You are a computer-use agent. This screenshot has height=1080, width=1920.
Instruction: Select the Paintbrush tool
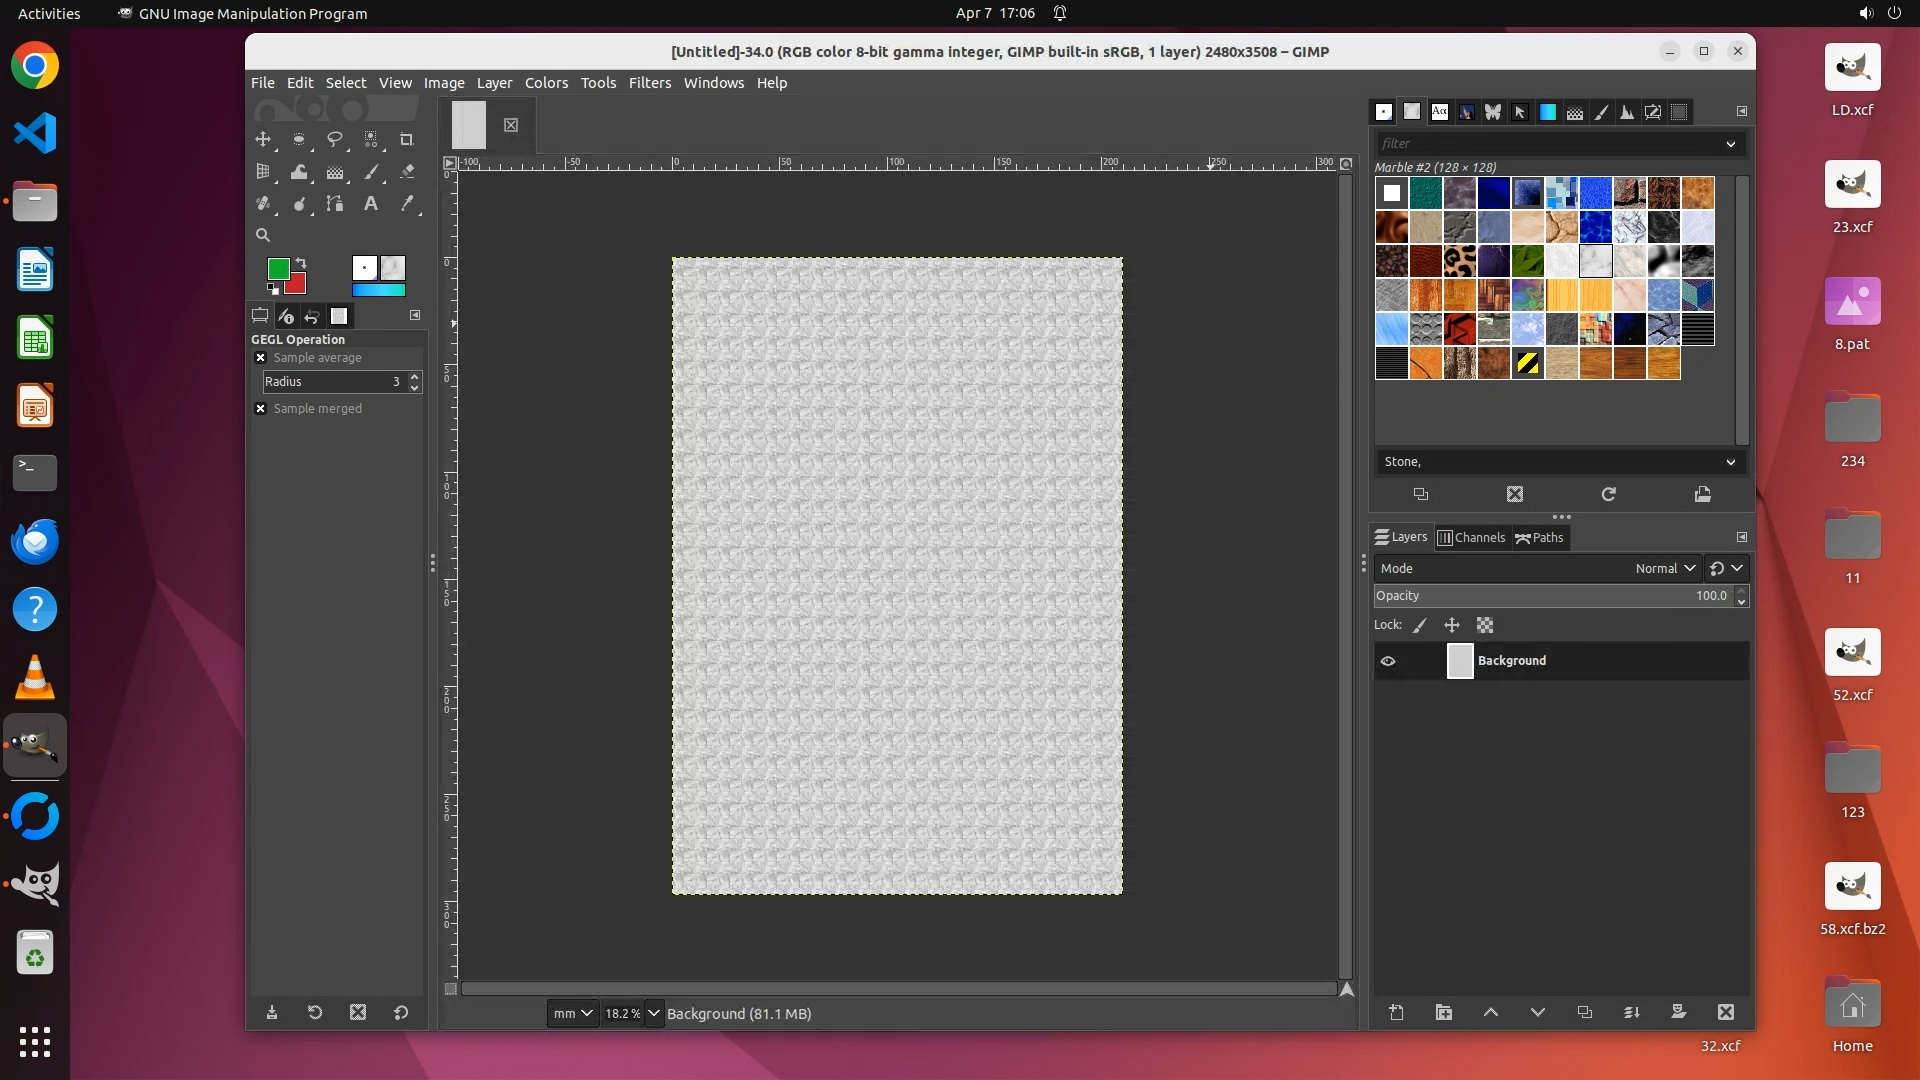click(x=371, y=172)
